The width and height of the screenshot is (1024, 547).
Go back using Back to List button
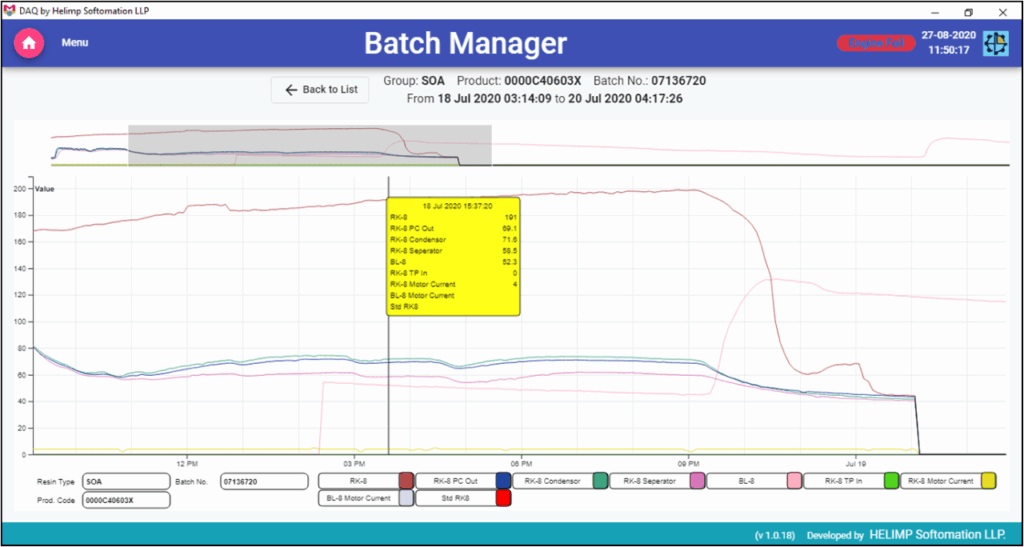(320, 90)
